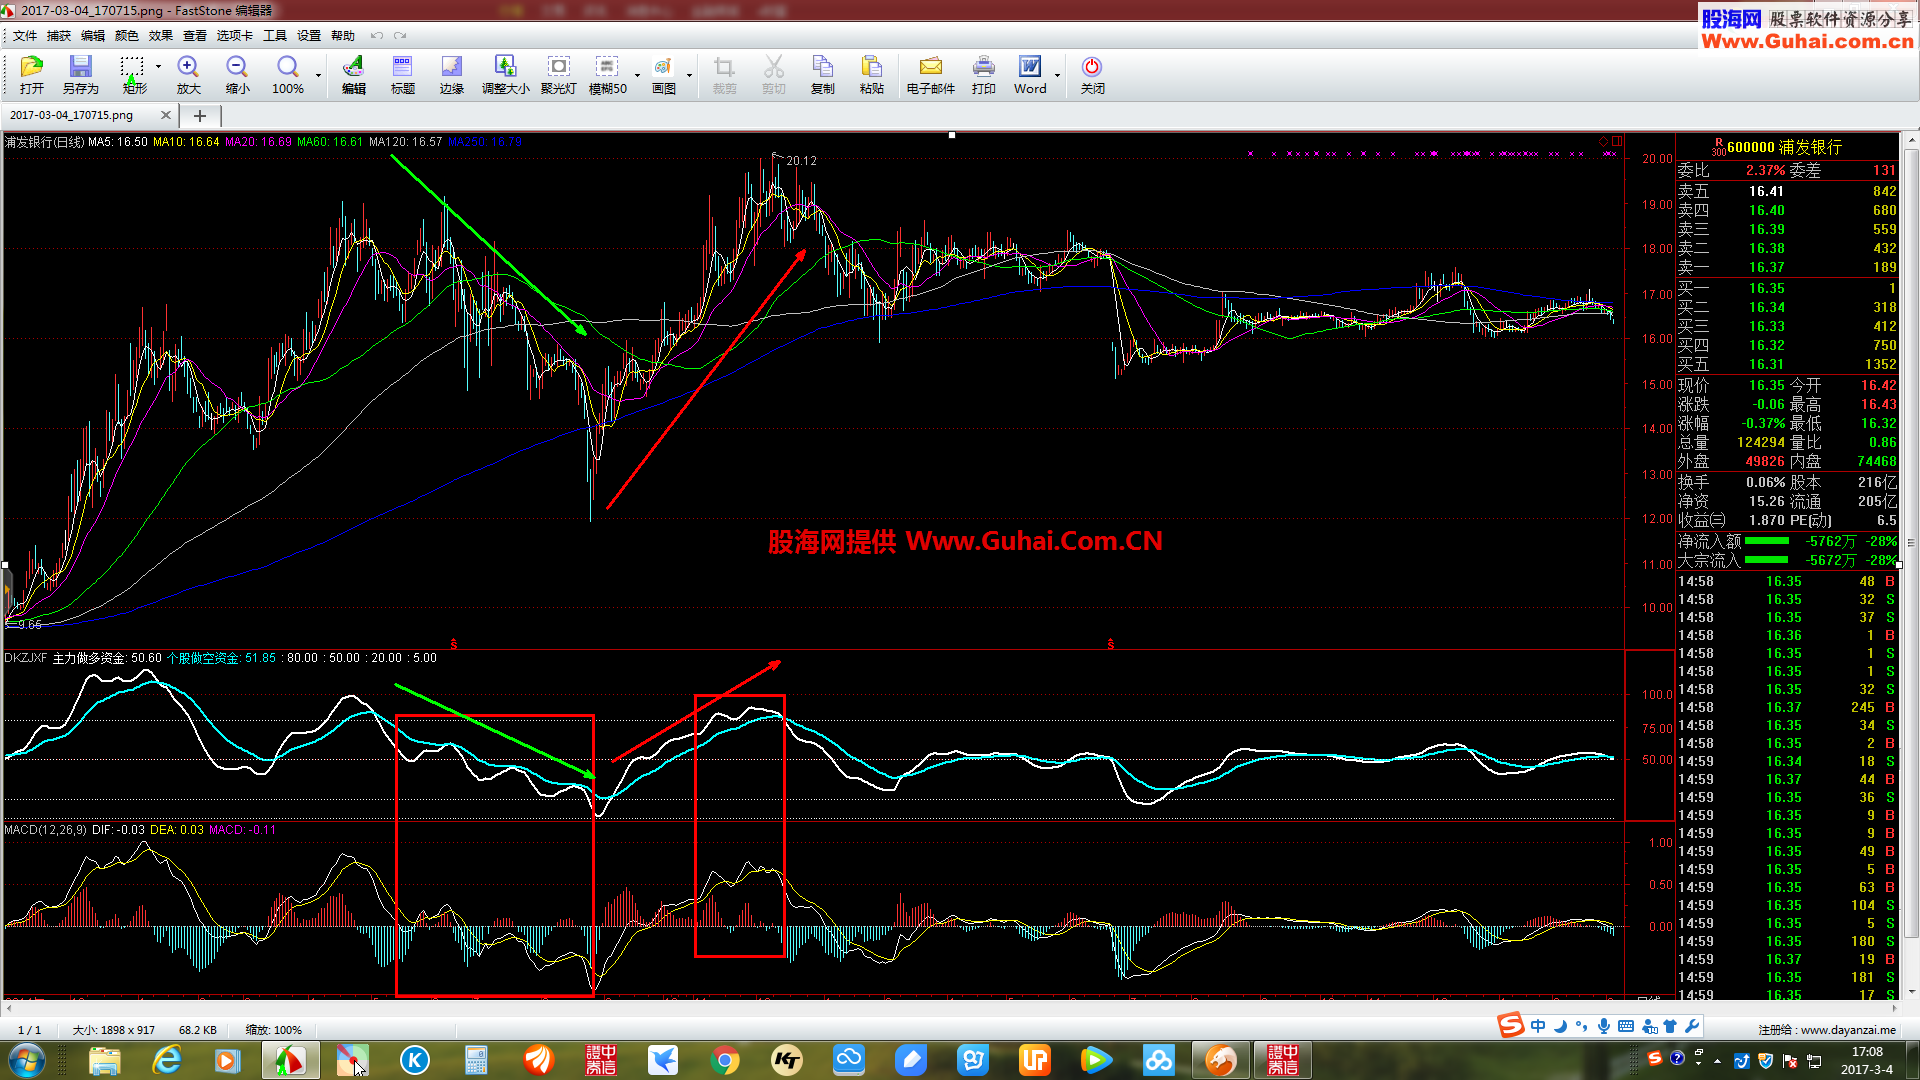Screen dimensions: 1920x1080
Task: Open the 选项卡 tabs menu
Action: (235, 36)
